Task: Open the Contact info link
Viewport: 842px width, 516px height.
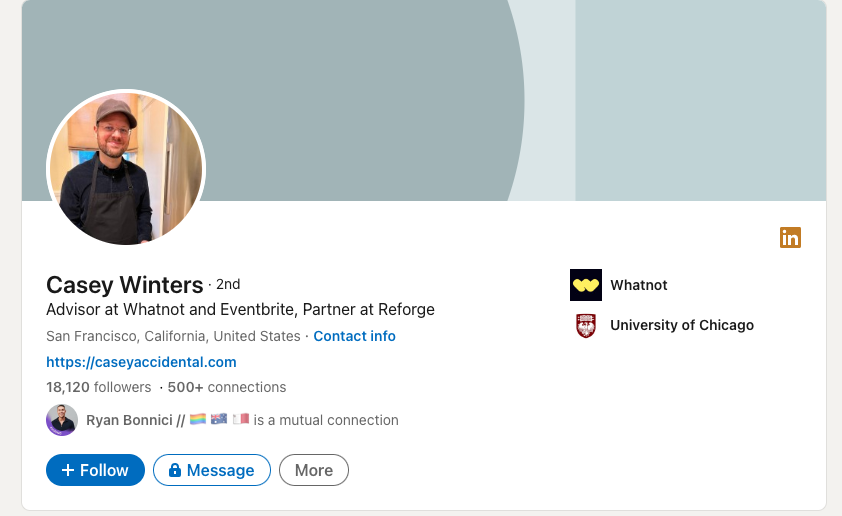Action: [x=354, y=336]
